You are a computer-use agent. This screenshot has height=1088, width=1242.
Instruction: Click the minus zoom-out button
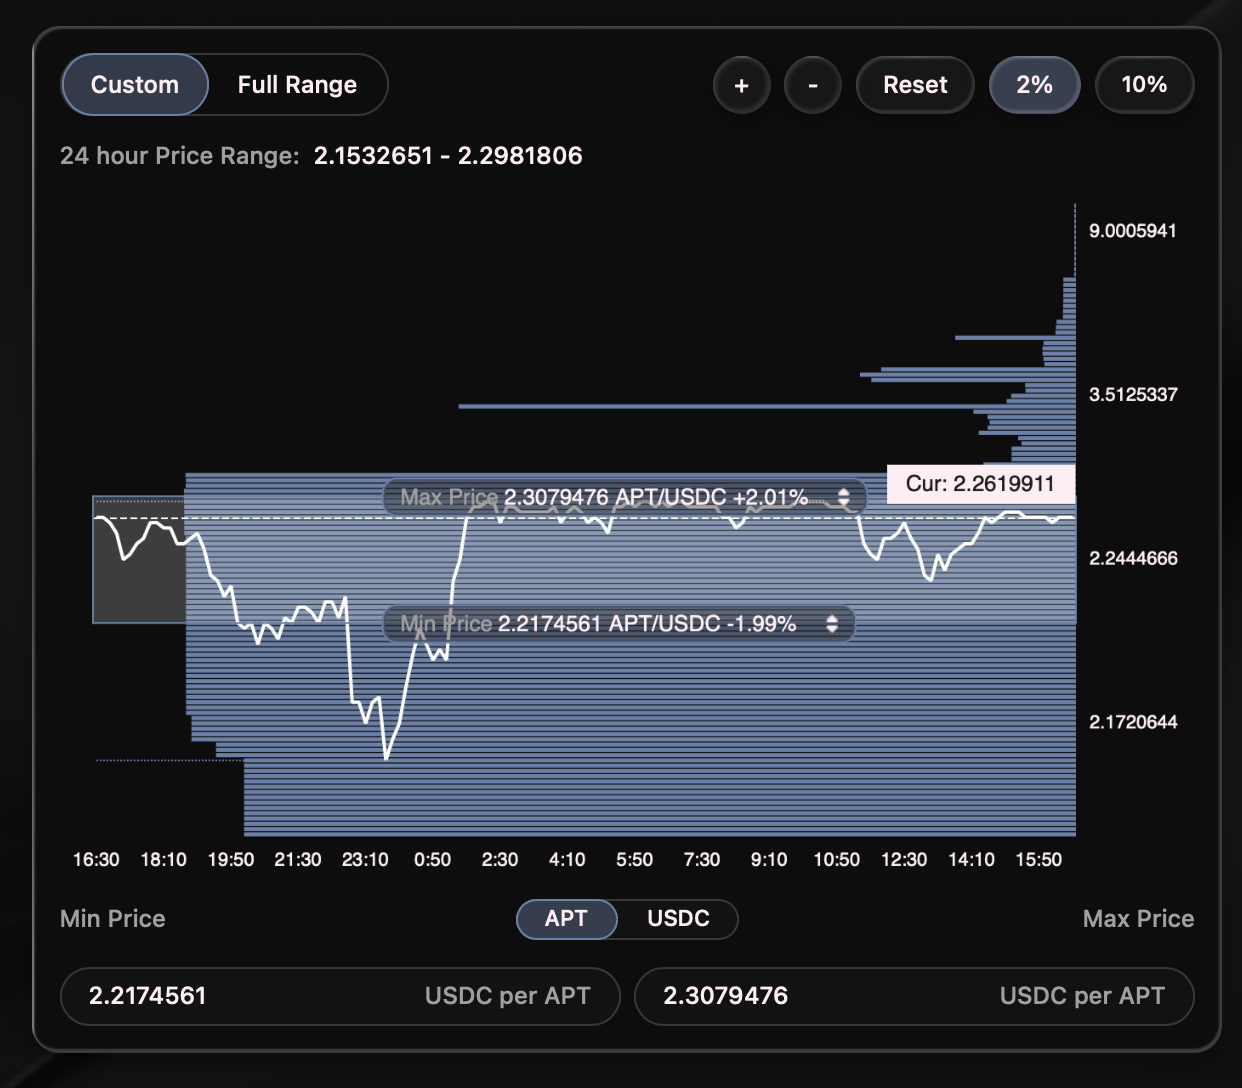(x=812, y=86)
